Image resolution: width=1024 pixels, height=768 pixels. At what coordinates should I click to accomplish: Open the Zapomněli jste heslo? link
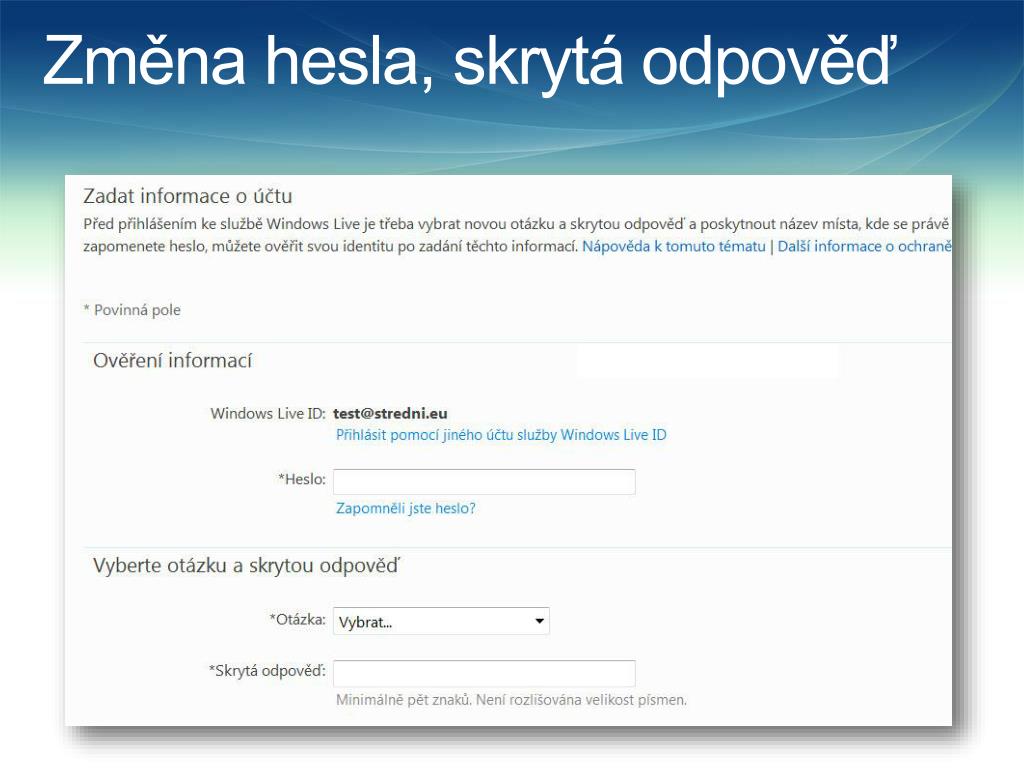pos(406,508)
